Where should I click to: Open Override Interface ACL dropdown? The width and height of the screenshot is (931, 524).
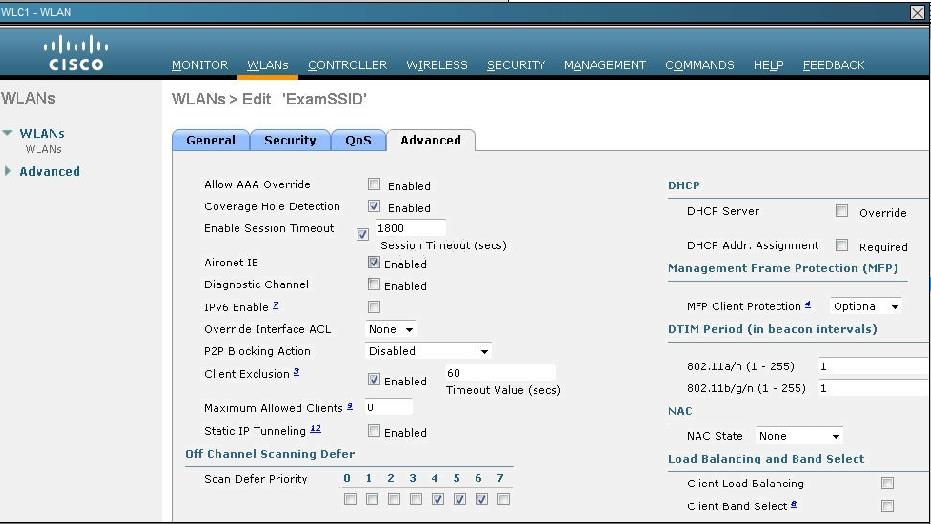(391, 329)
